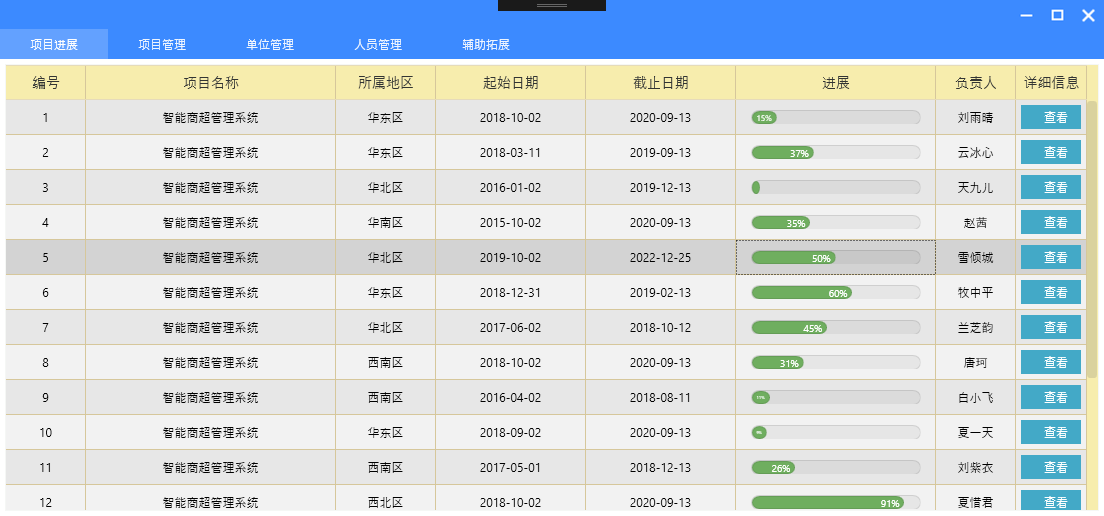Click the 50% progress bar
Image resolution: width=1104 pixels, height=516 pixels.
tap(835, 258)
